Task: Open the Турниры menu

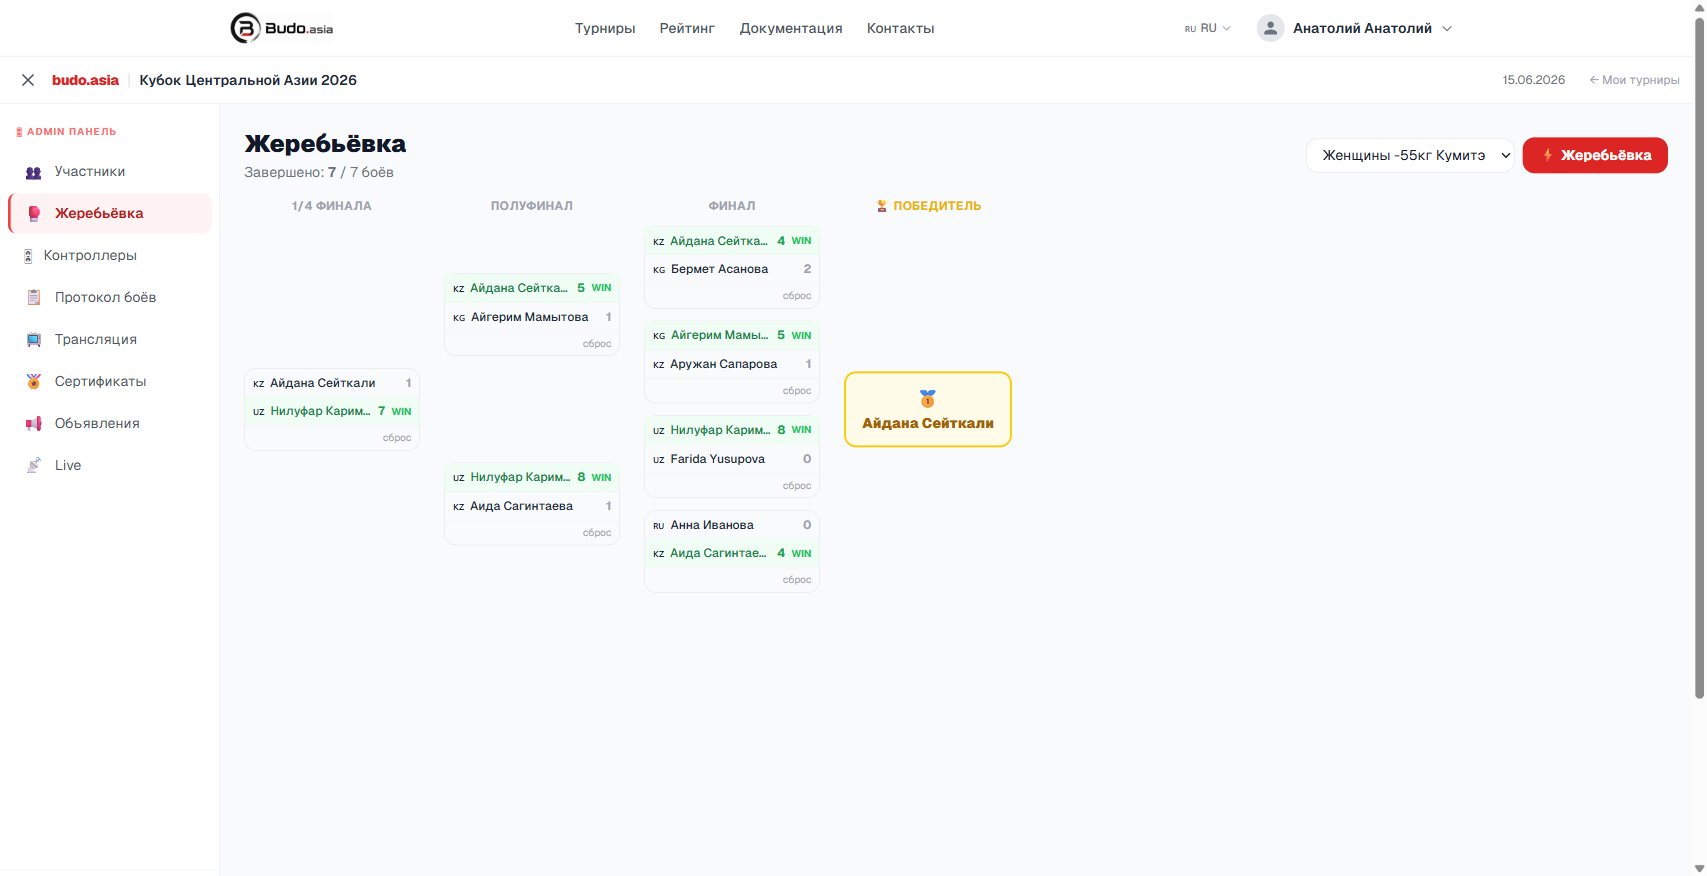Action: point(605,28)
